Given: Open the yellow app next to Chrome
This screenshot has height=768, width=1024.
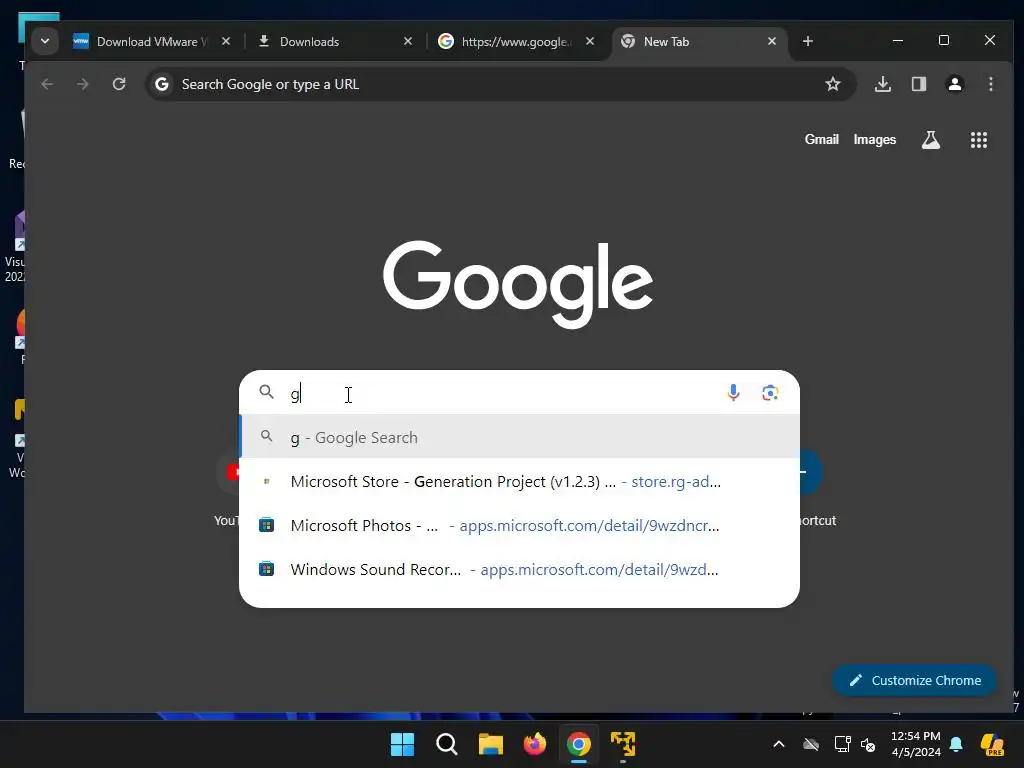Looking at the screenshot, I should pos(623,744).
